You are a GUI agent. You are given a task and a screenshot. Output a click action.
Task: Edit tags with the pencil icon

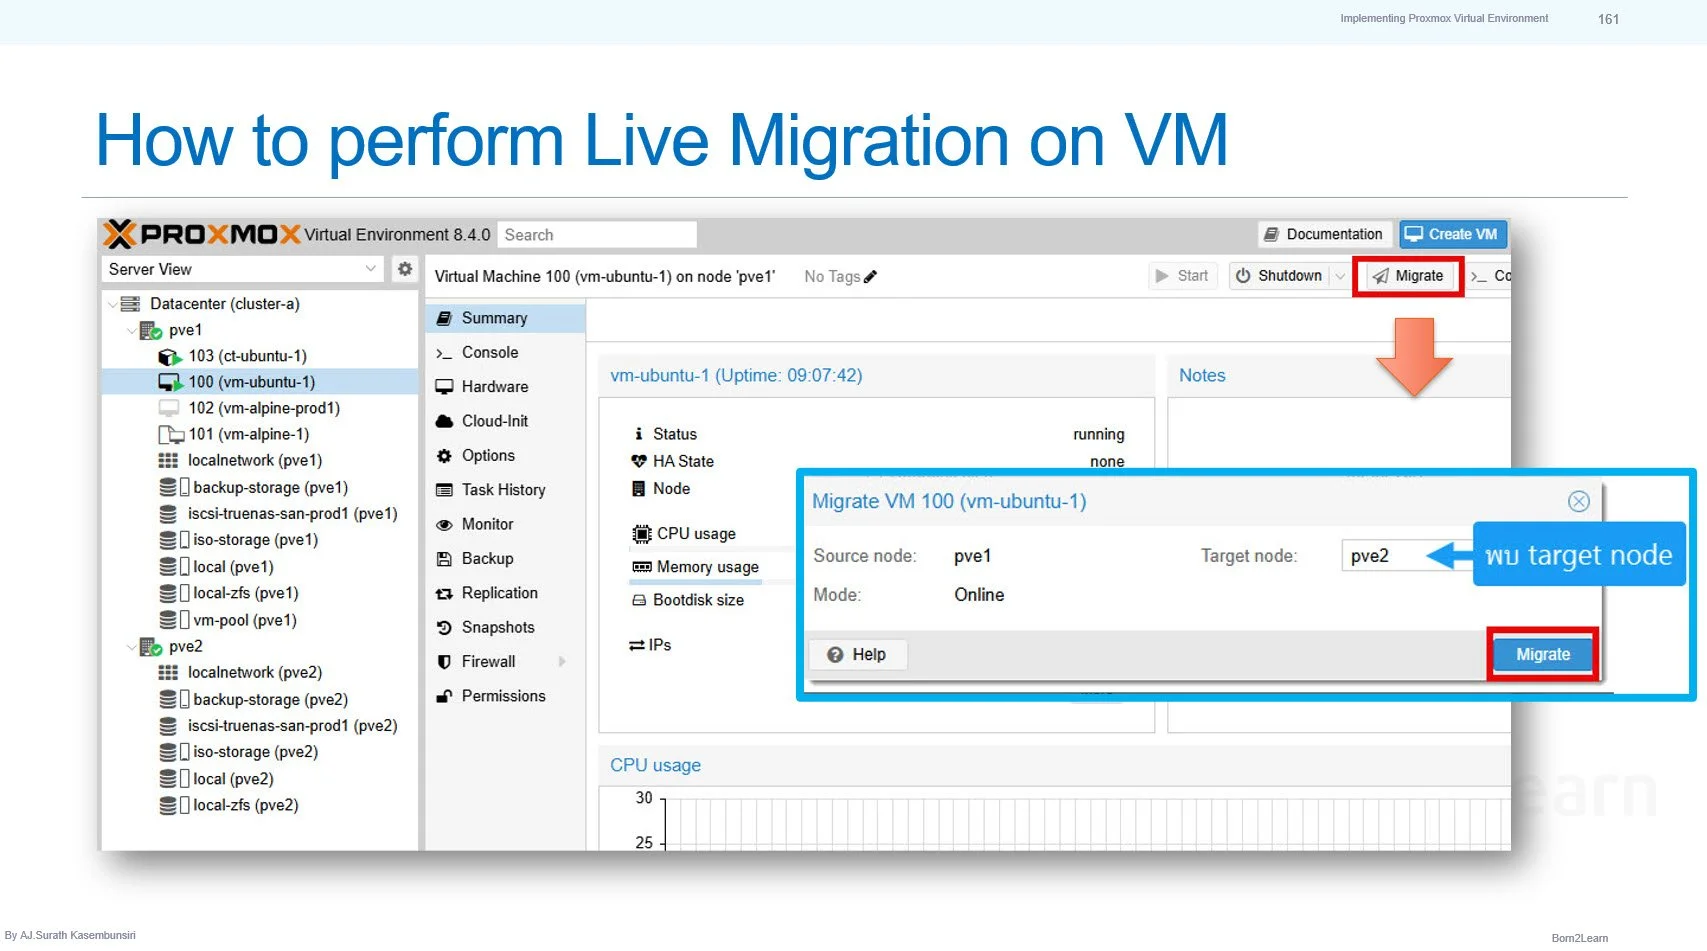click(870, 277)
